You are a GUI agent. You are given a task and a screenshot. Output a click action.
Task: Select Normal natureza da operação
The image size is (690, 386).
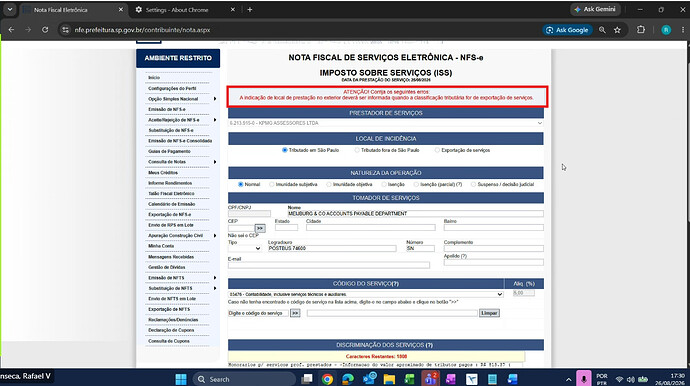pos(240,184)
